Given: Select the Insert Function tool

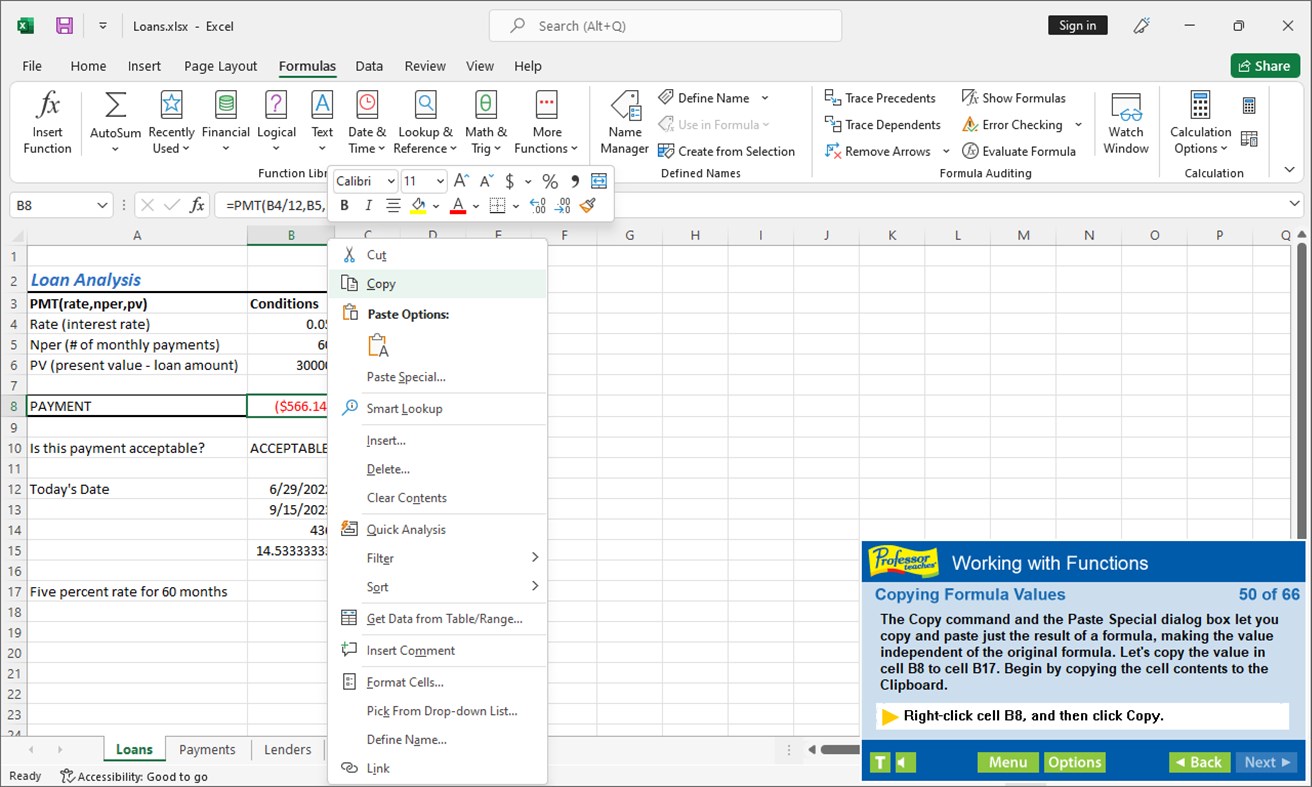Looking at the screenshot, I should (x=47, y=120).
